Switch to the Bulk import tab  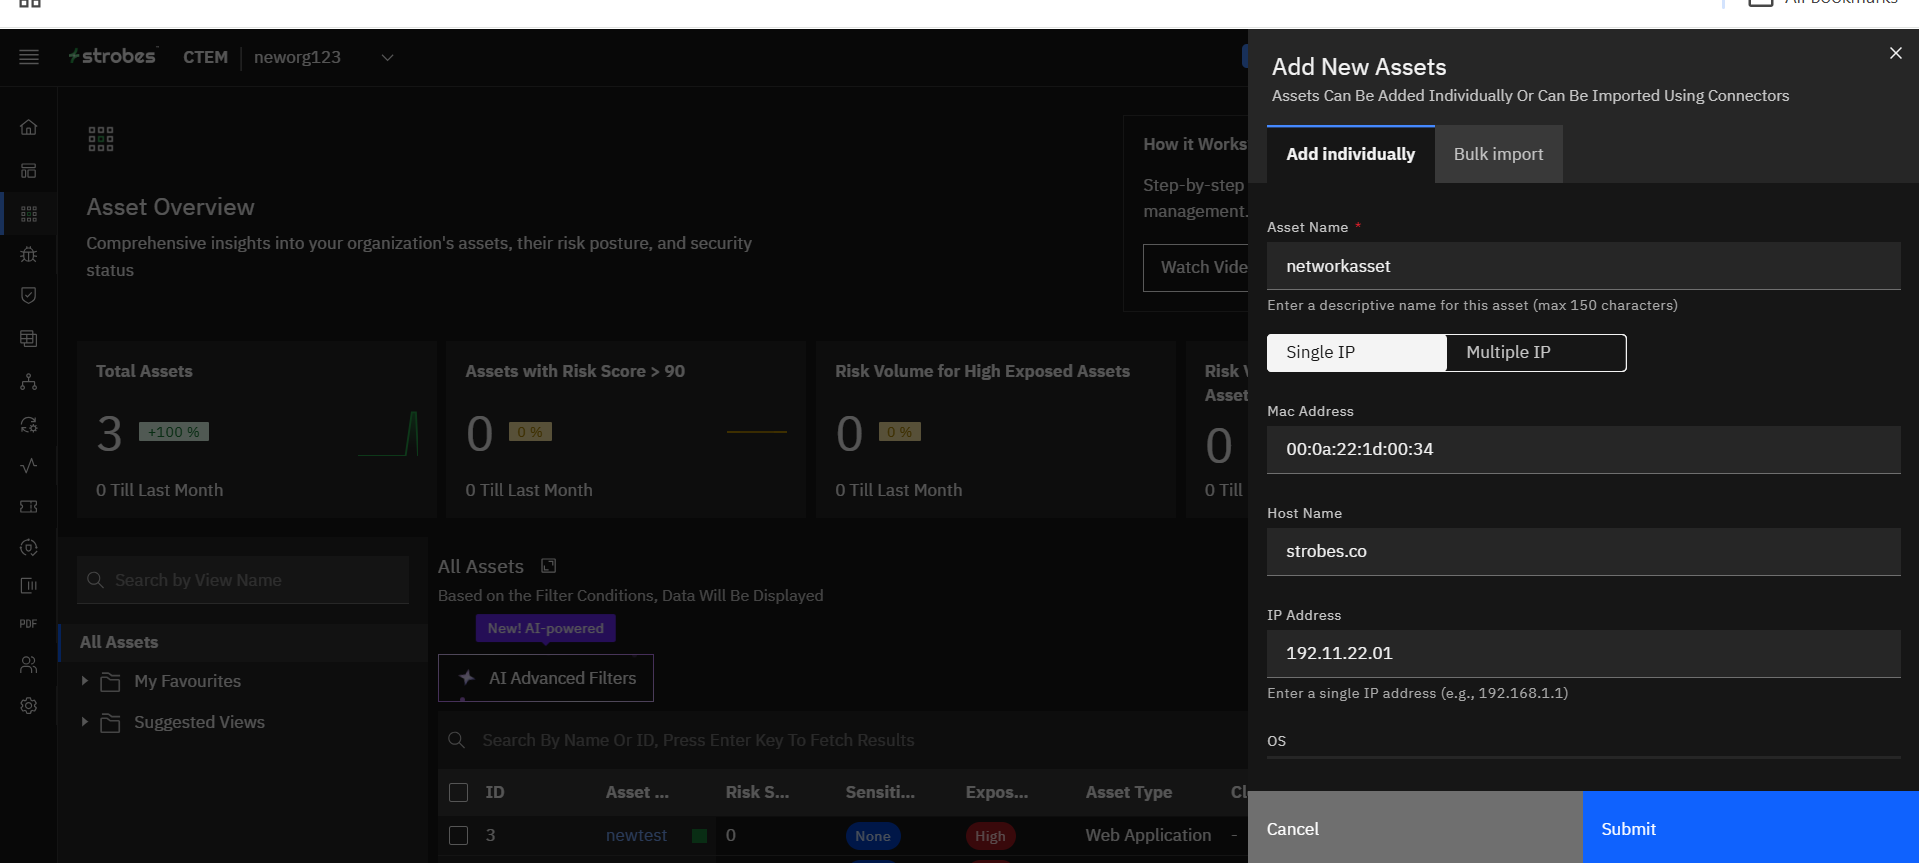click(x=1498, y=154)
